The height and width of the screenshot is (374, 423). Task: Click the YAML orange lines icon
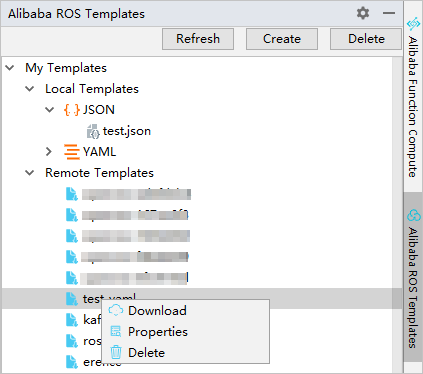tap(72, 152)
